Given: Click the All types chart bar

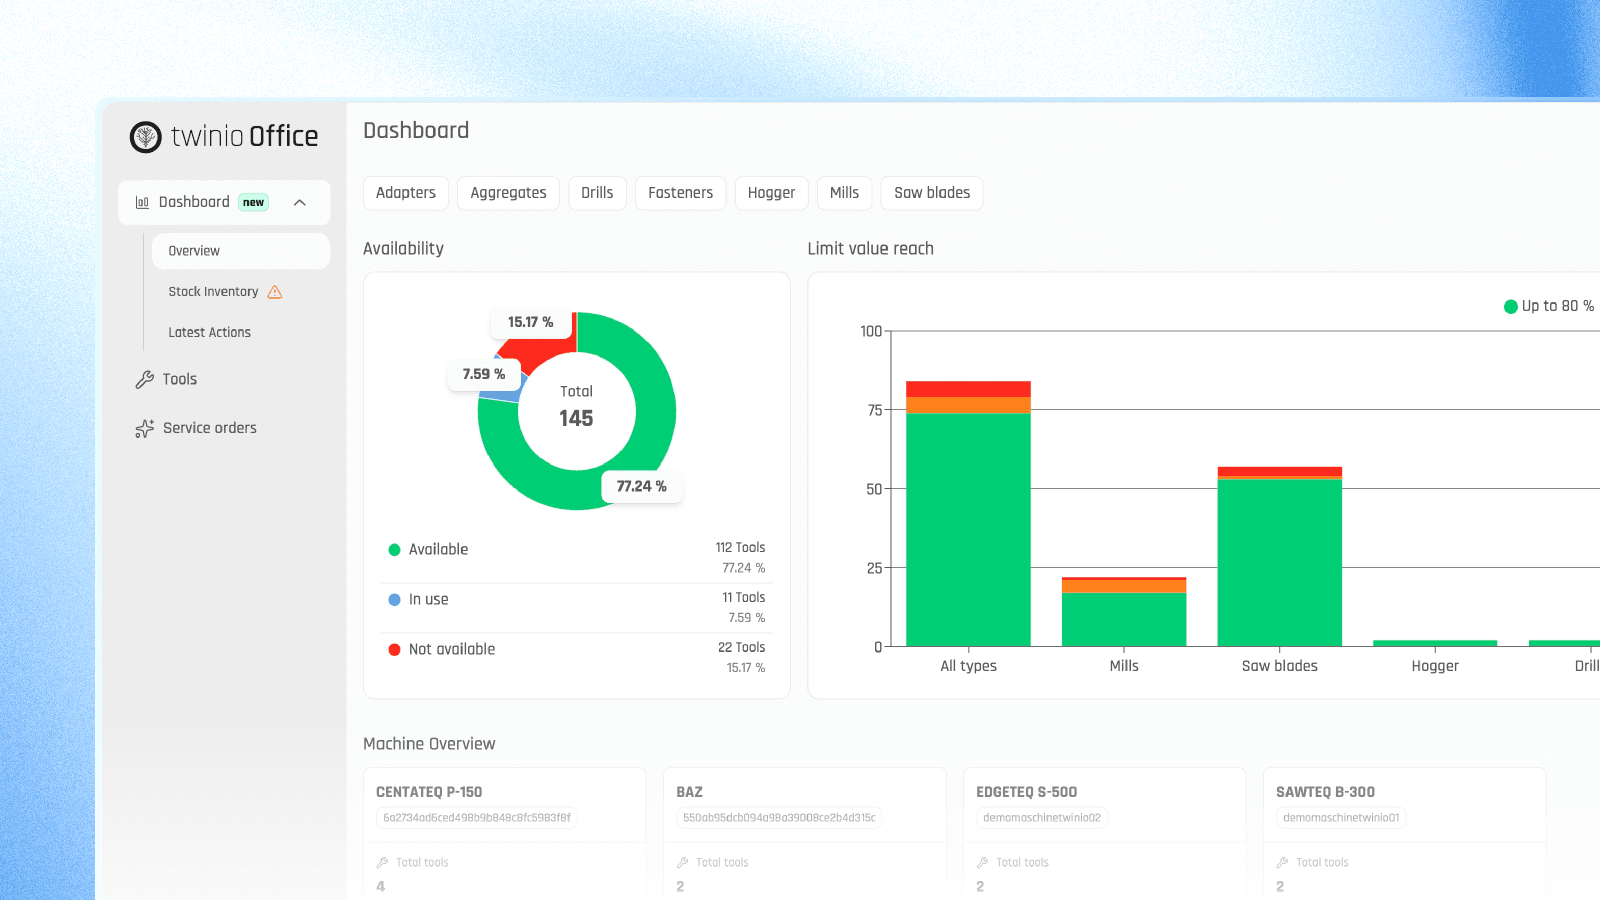Looking at the screenshot, I should 968,514.
